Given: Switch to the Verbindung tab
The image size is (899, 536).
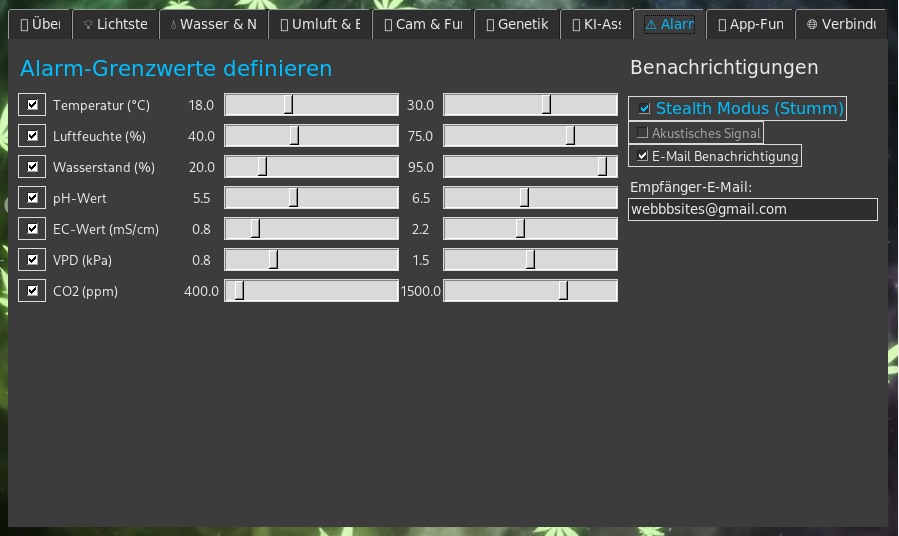Looking at the screenshot, I should pos(841,24).
